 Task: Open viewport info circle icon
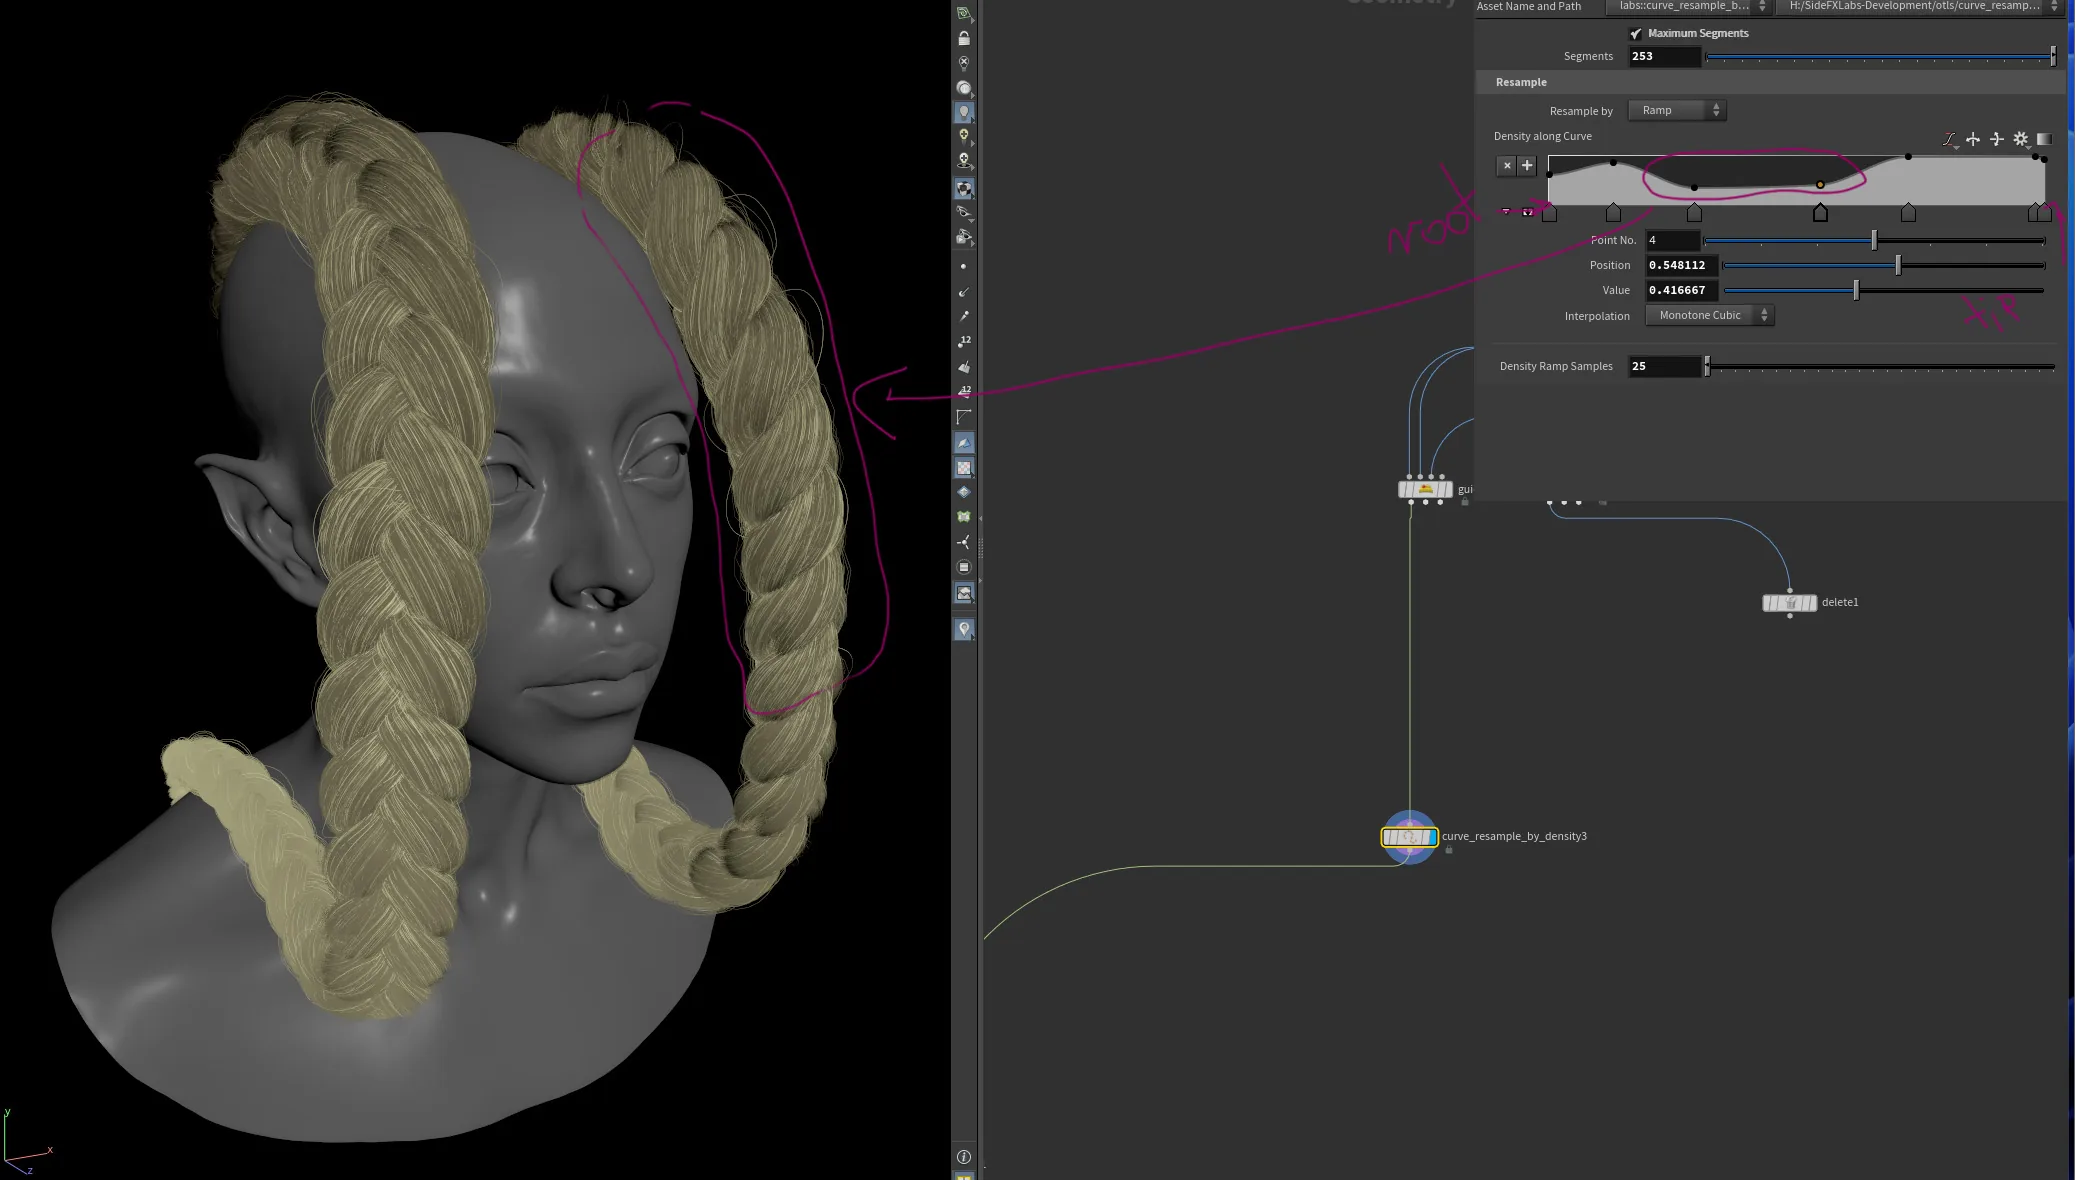coord(964,1157)
